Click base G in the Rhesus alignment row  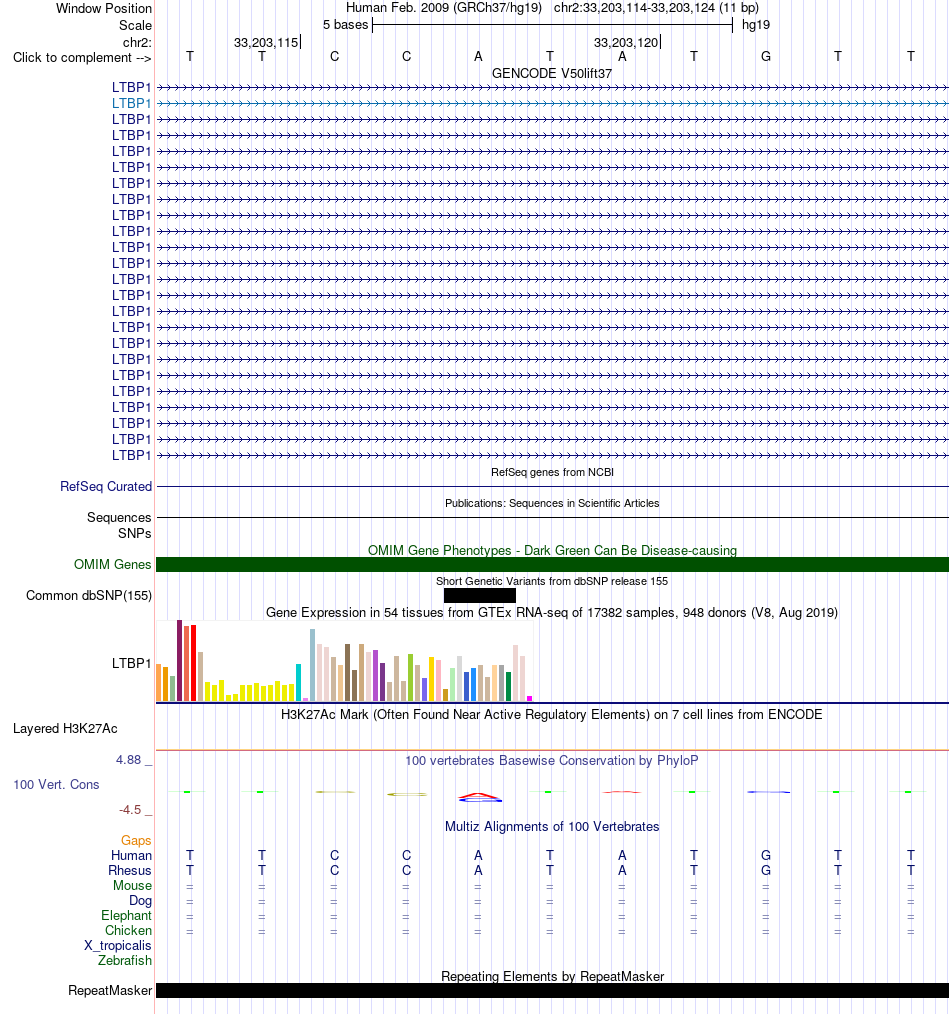(x=766, y=870)
